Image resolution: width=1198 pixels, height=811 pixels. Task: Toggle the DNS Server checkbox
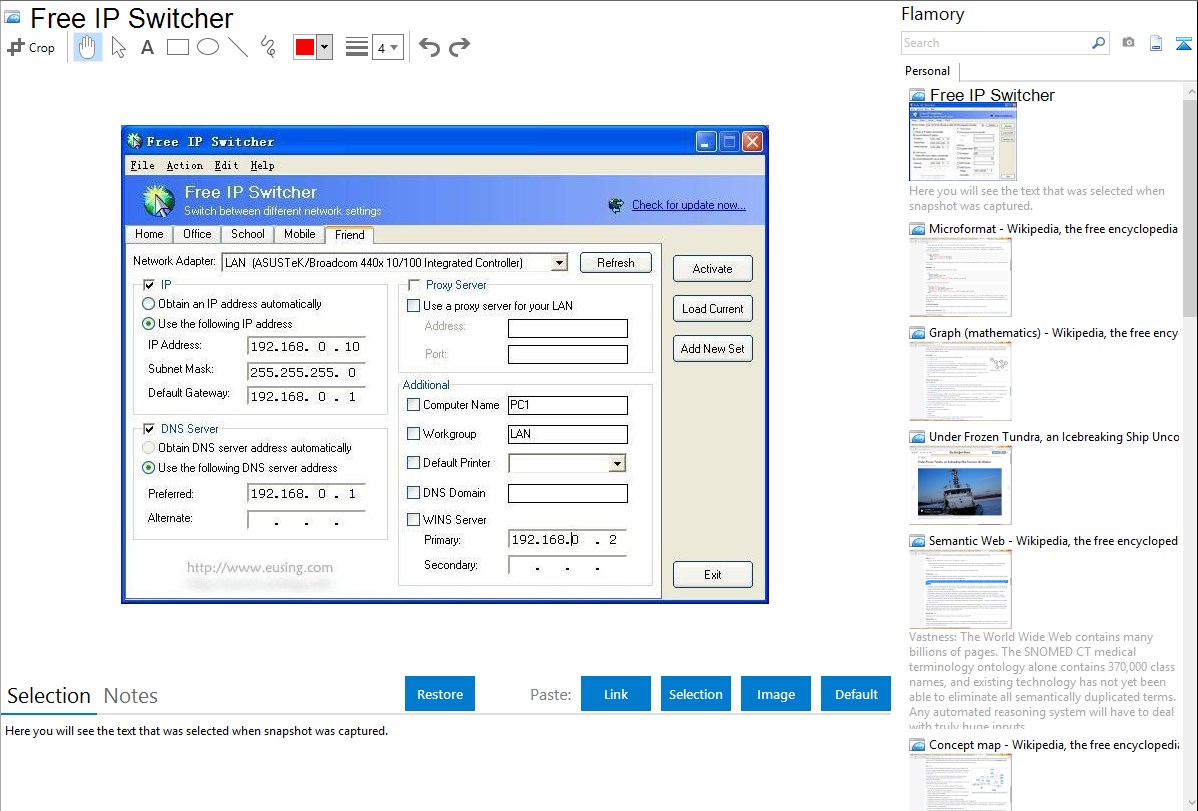(x=149, y=428)
